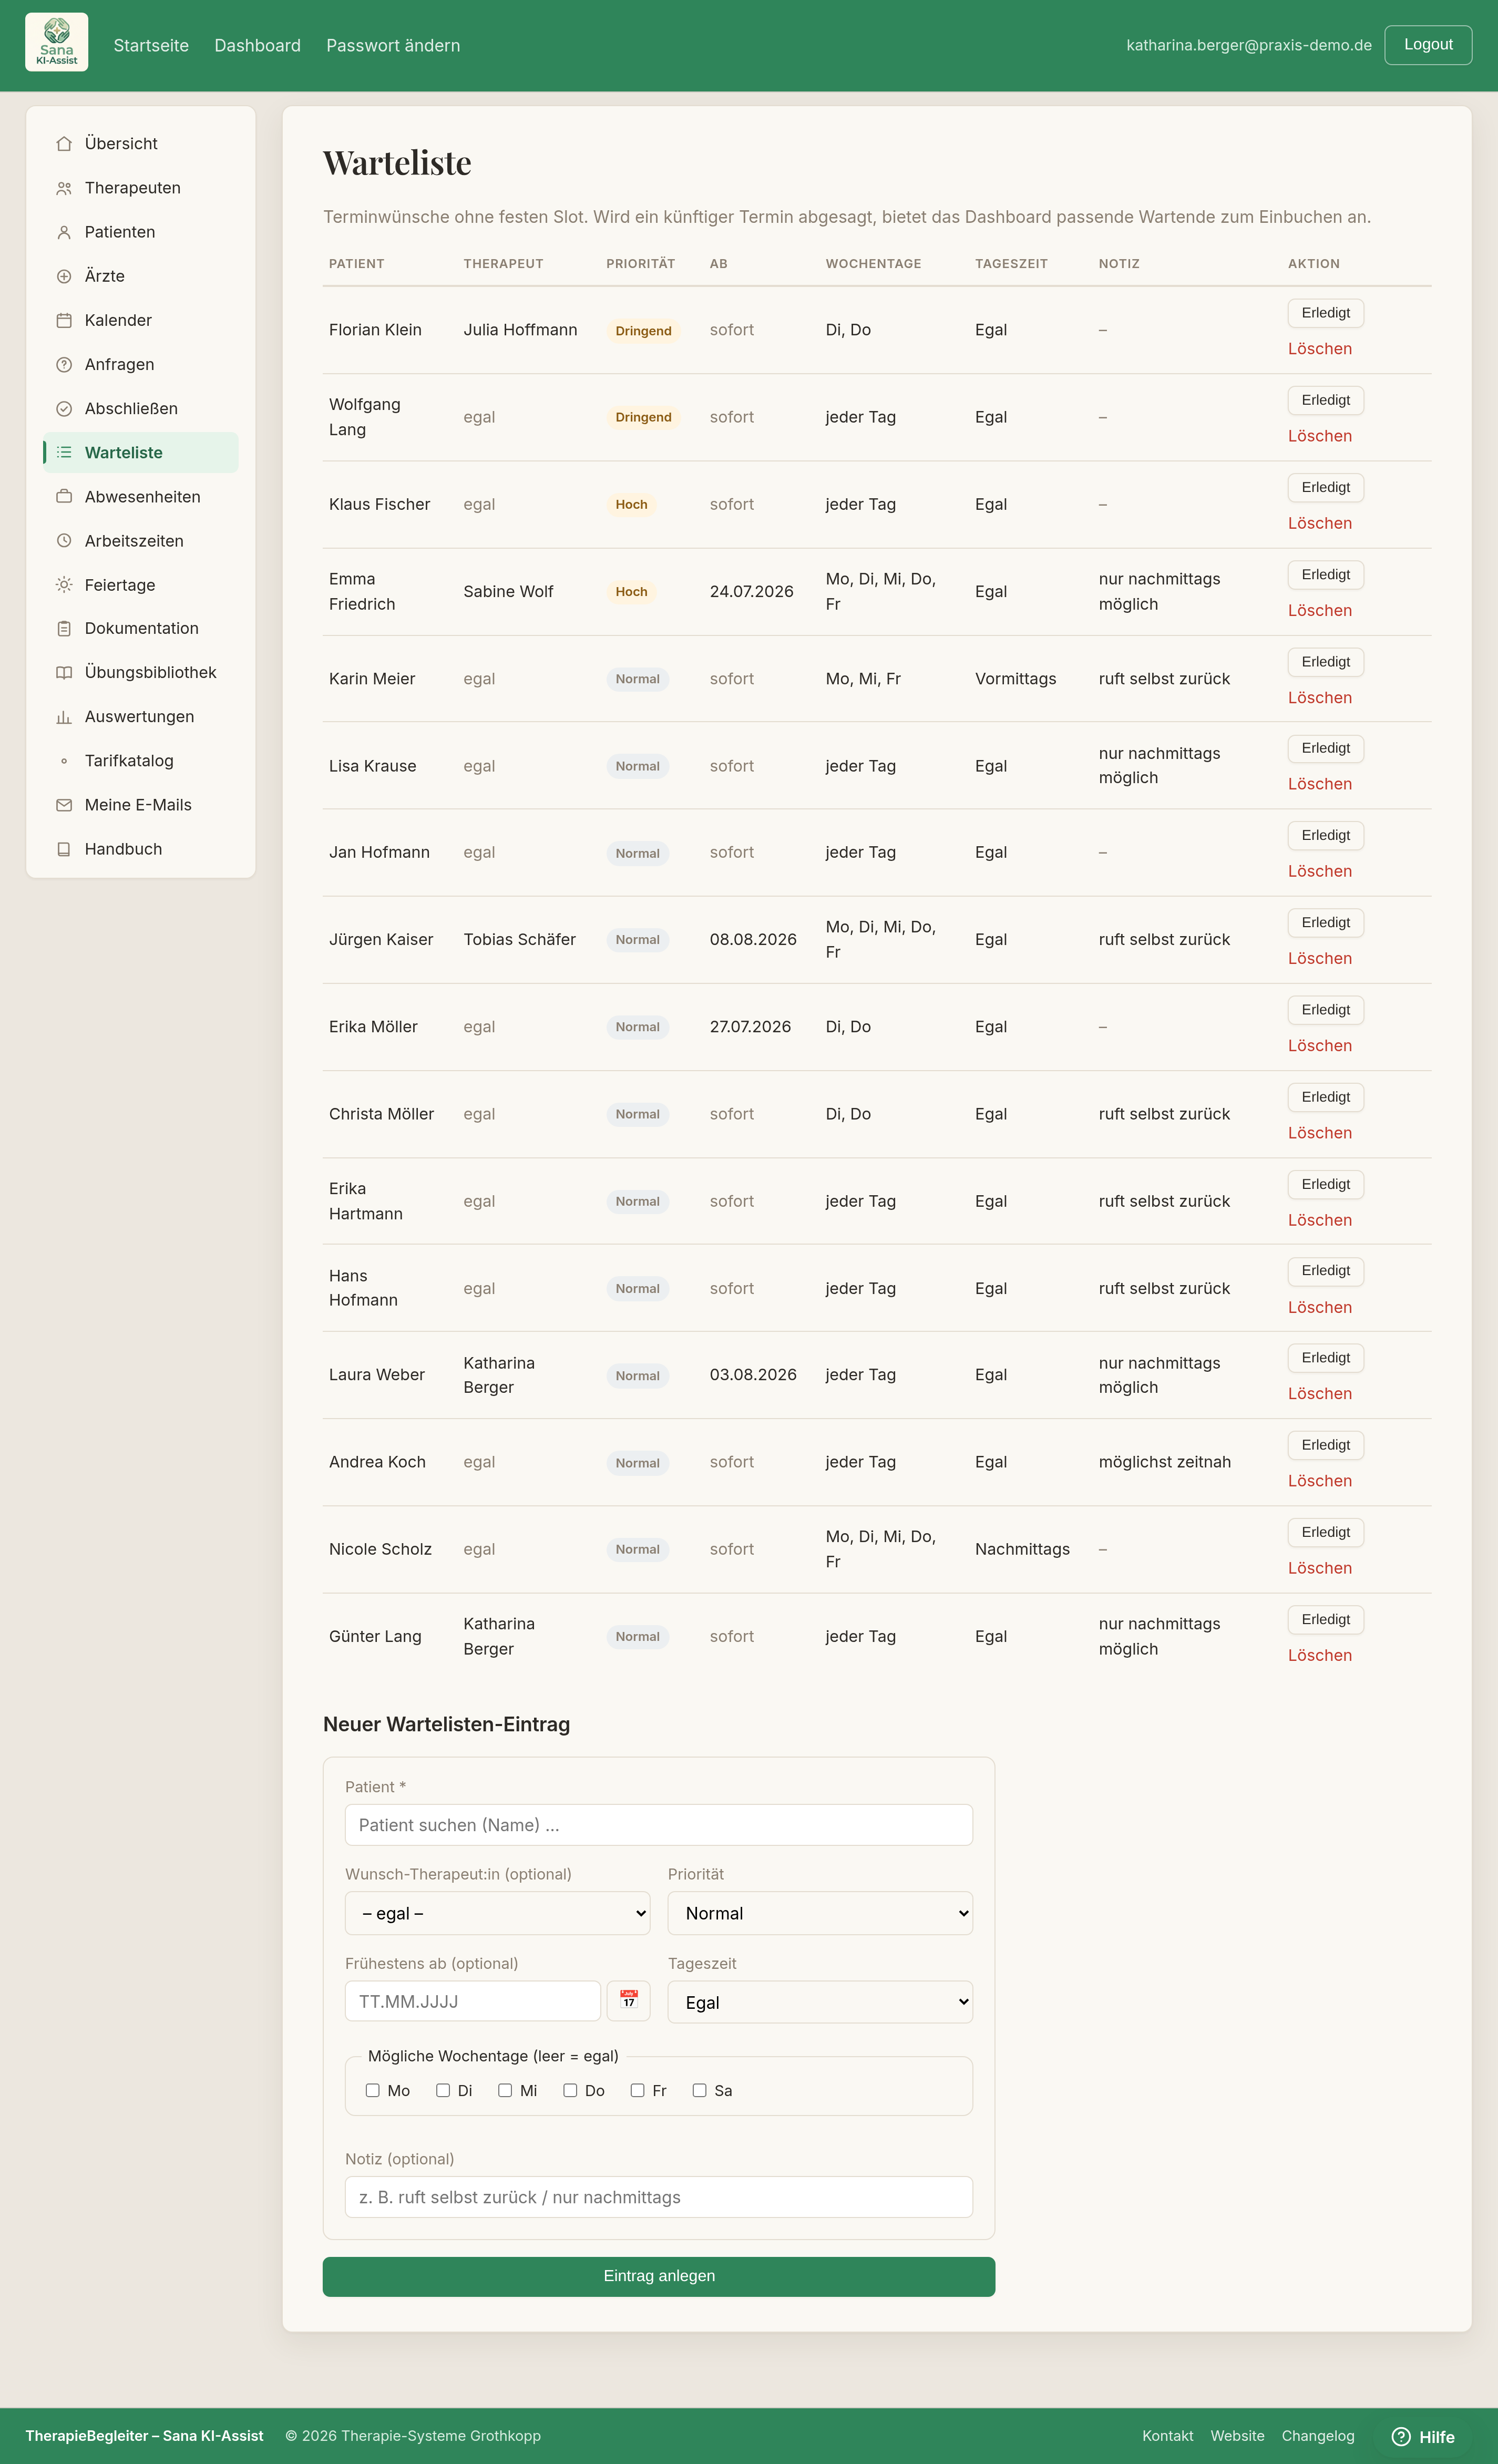Enable the Sa weekday checkbox

[x=700, y=2090]
